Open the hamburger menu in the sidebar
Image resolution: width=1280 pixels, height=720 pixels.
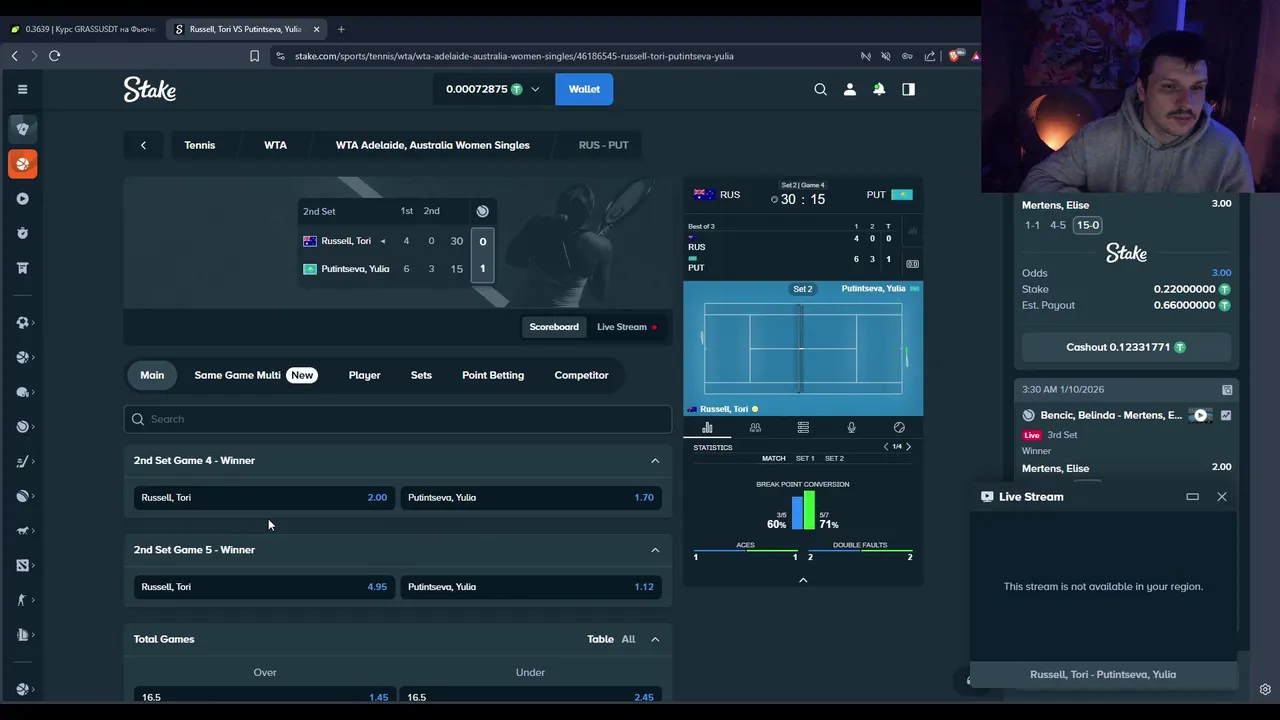(22, 89)
